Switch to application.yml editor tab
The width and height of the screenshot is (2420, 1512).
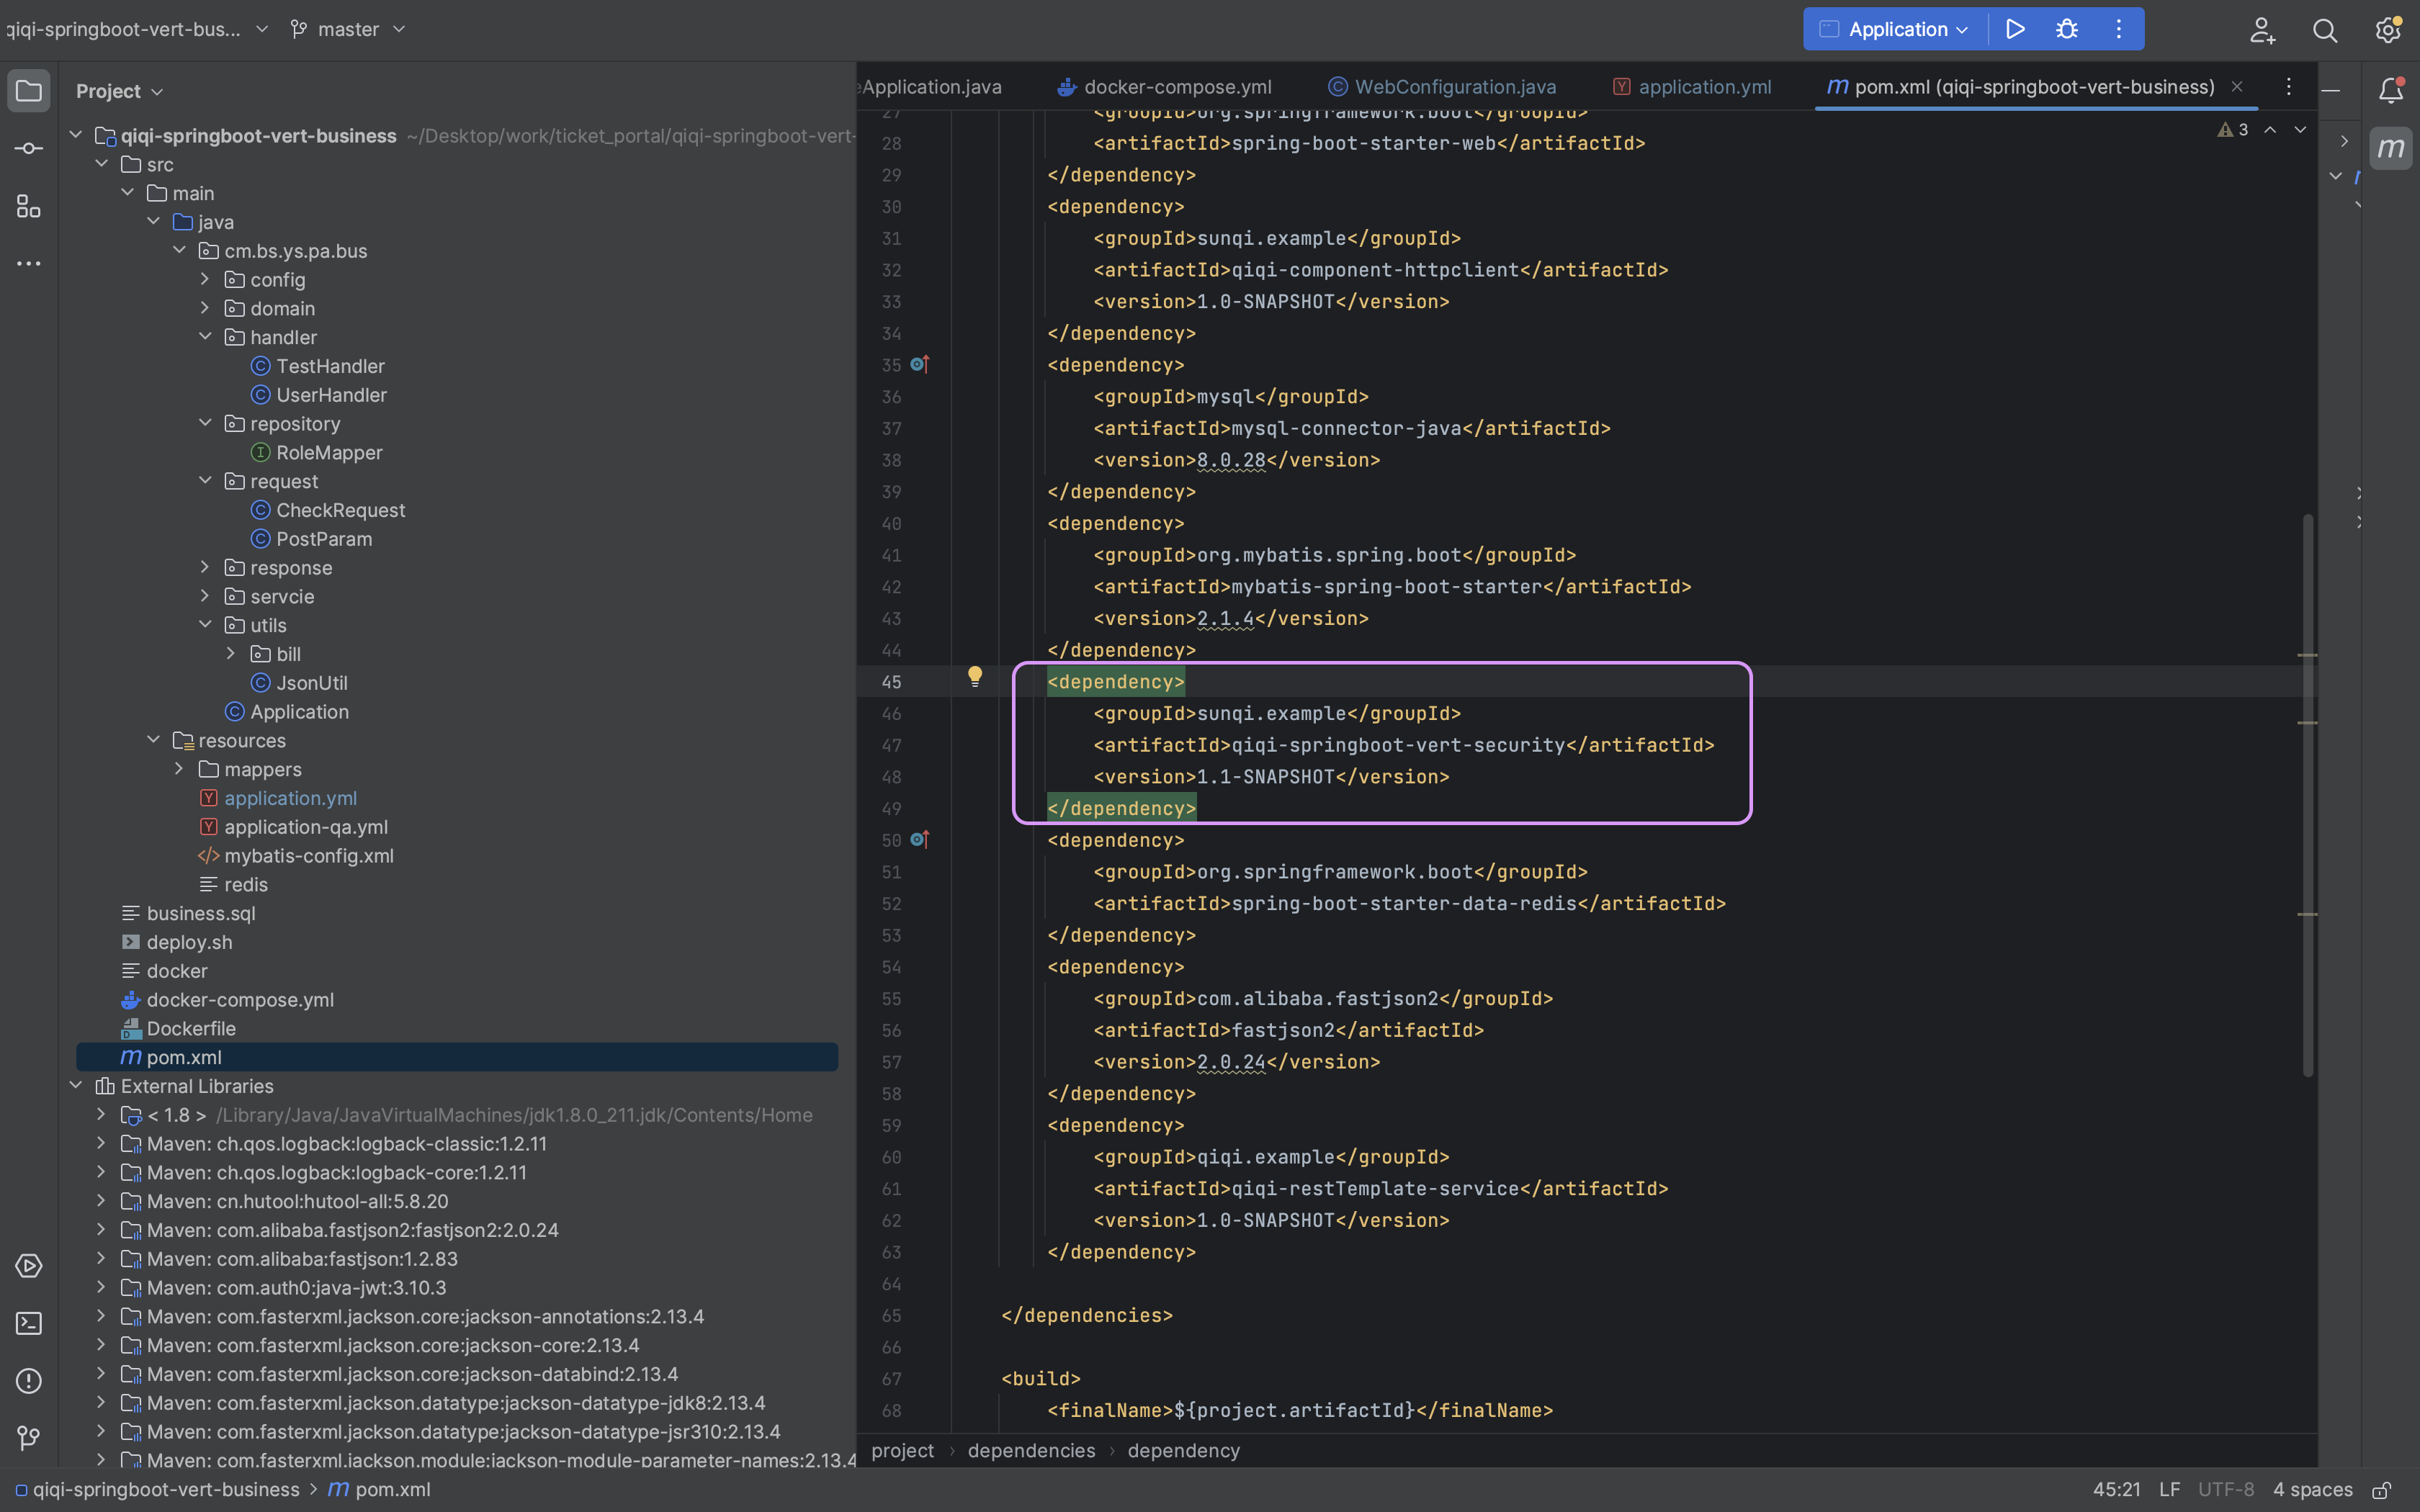coord(1692,87)
